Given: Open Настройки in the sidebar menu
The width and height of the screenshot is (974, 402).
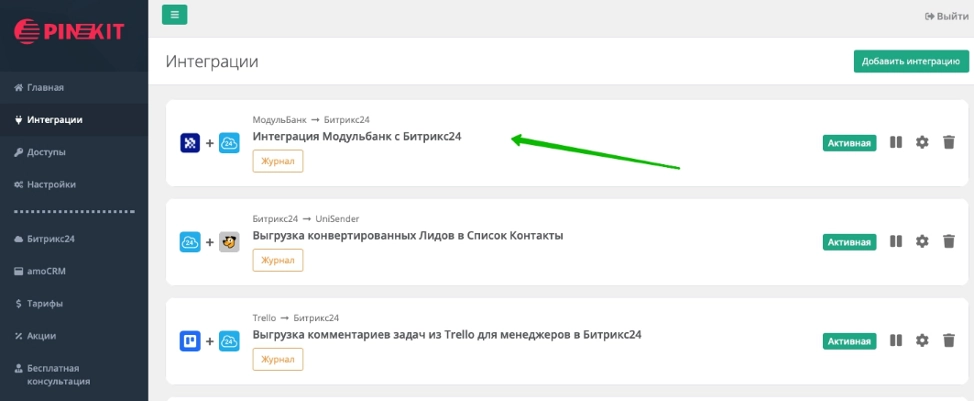Looking at the screenshot, I should pos(51,184).
